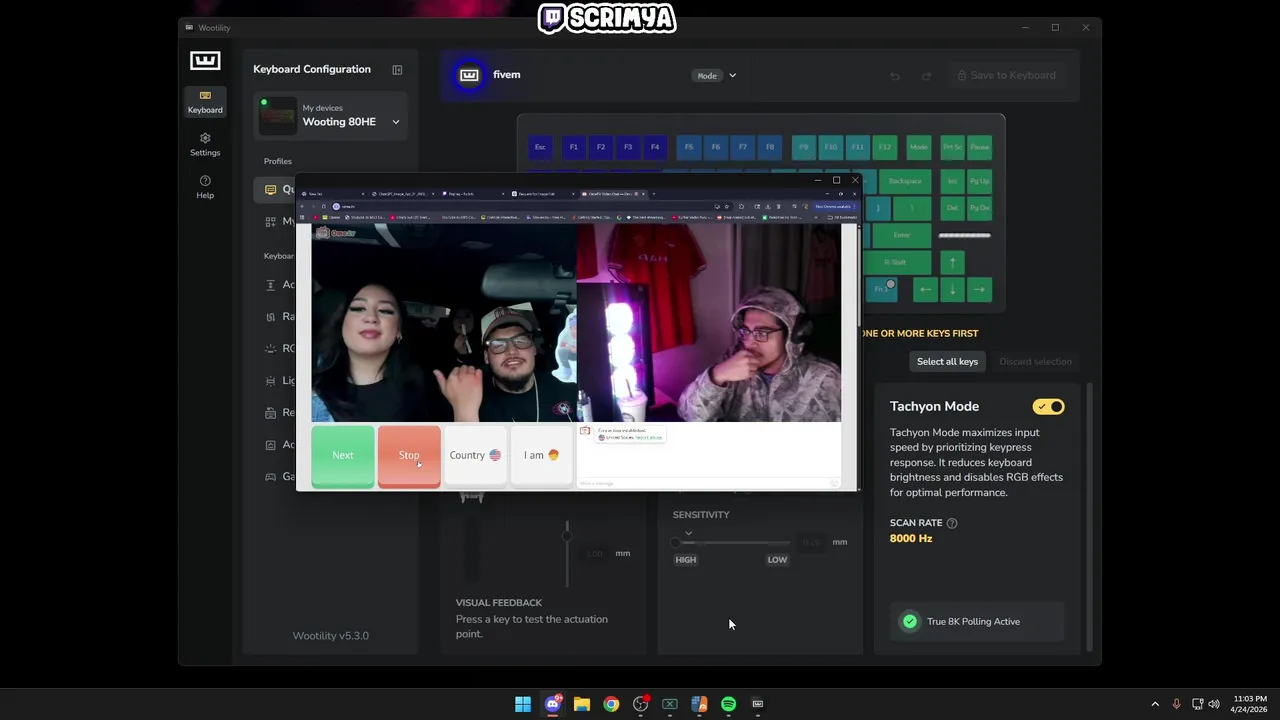Select the F3 key on keyboard layout
1280x720 pixels.
click(628, 147)
